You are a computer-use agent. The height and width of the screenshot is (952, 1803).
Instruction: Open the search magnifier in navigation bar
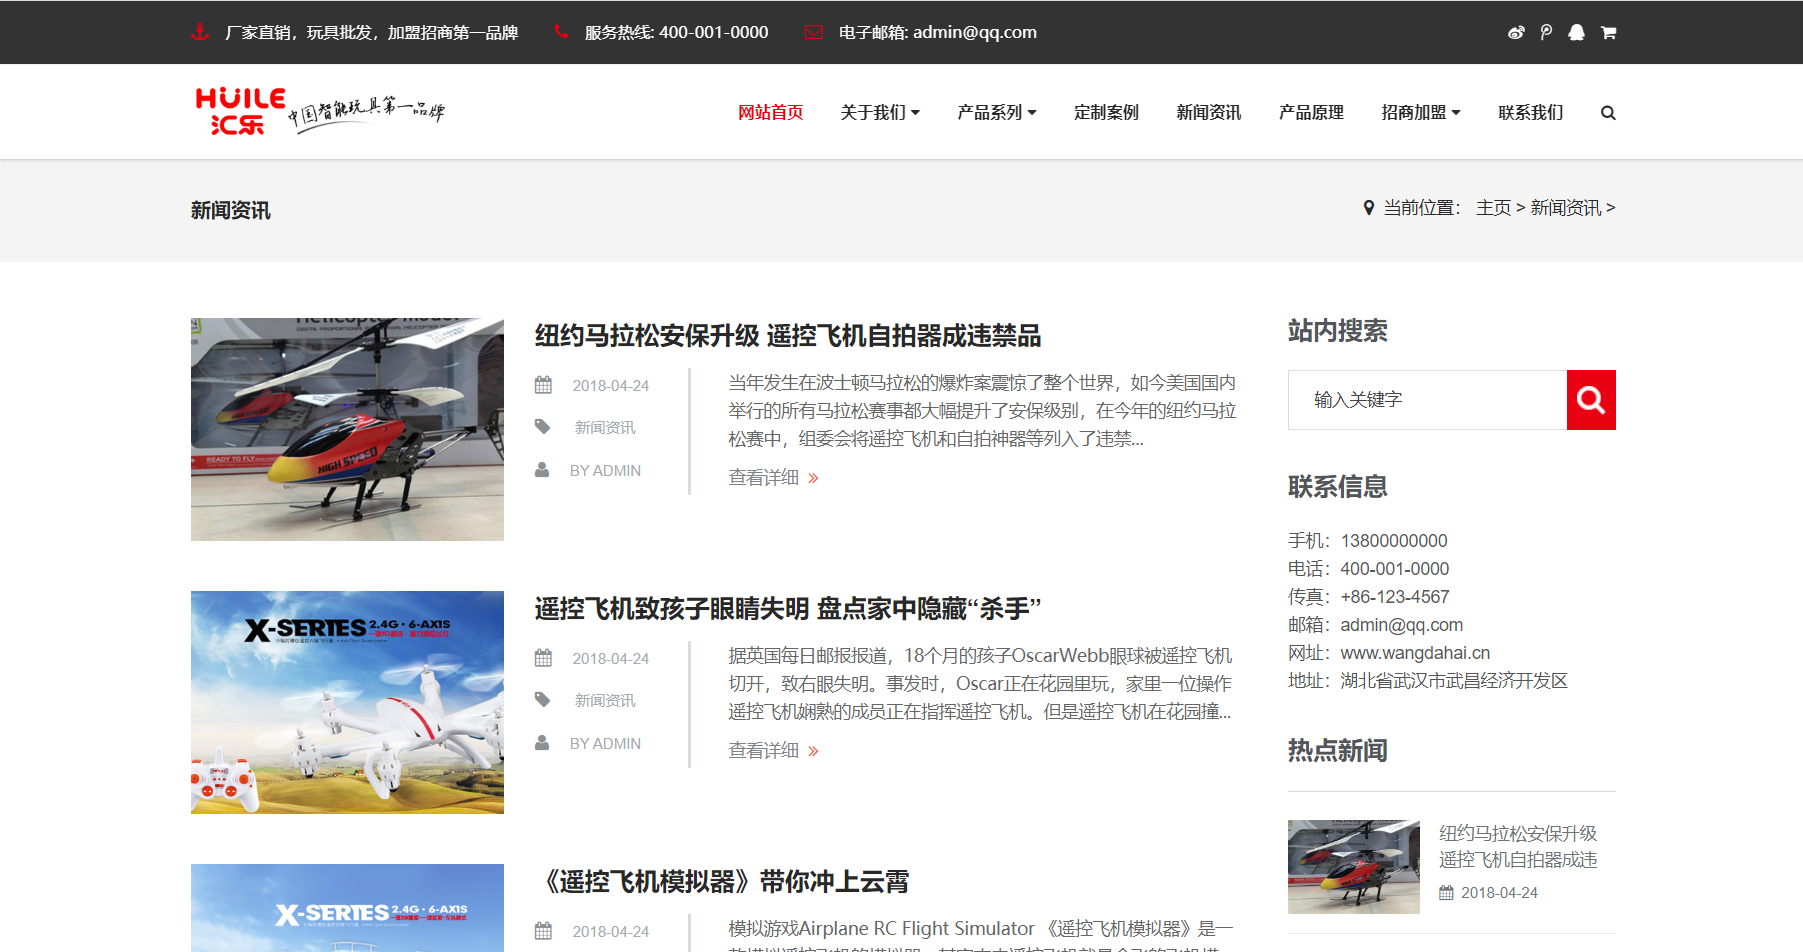pos(1608,113)
